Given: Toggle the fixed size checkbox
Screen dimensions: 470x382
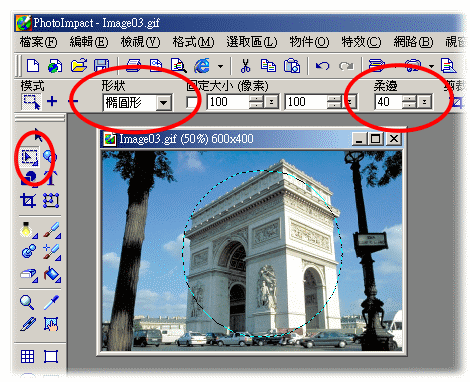Looking at the screenshot, I should click(x=192, y=102).
